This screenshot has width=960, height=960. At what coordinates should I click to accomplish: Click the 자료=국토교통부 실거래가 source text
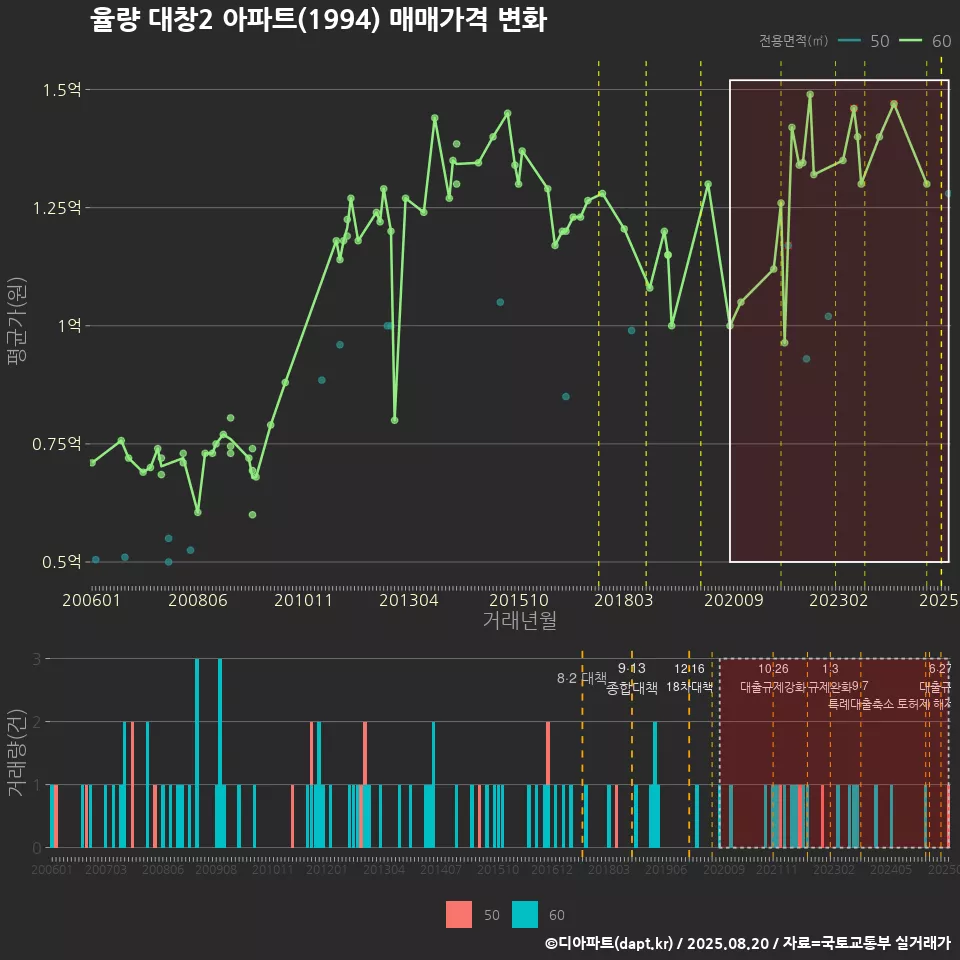click(867, 943)
